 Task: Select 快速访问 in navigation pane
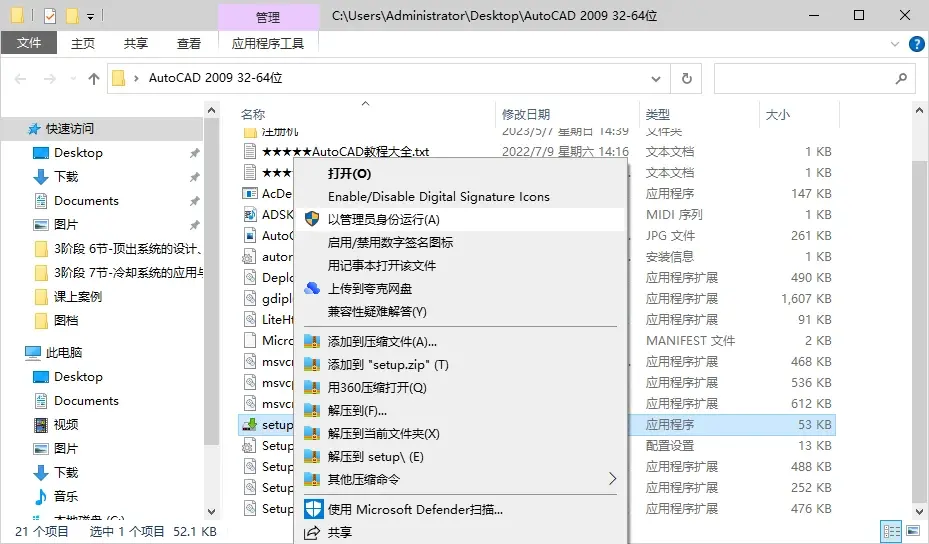point(70,129)
